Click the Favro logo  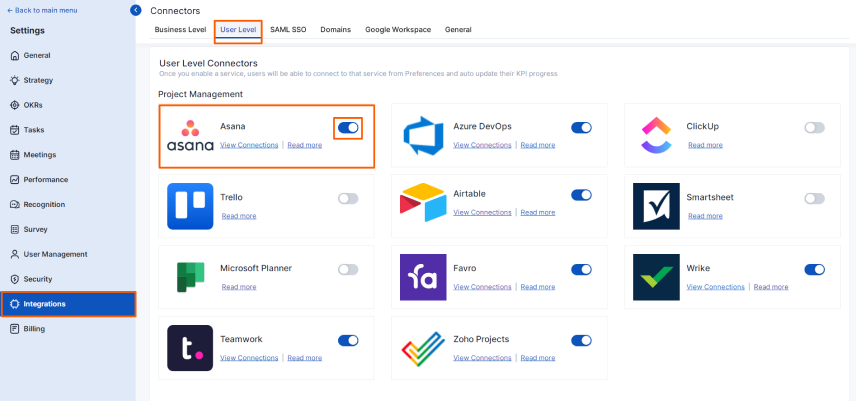pyautogui.click(x=423, y=277)
